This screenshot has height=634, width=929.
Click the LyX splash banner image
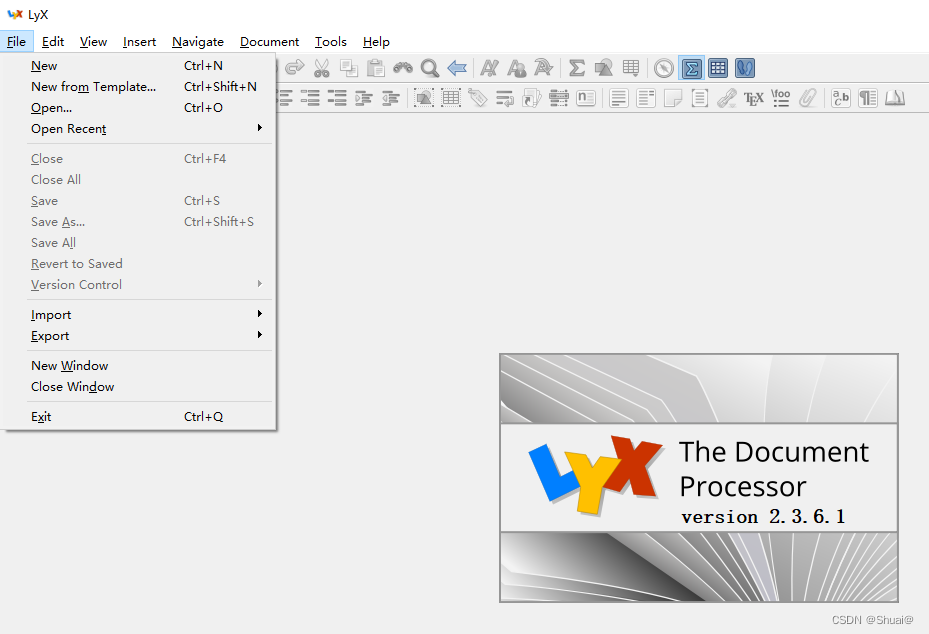(x=699, y=478)
